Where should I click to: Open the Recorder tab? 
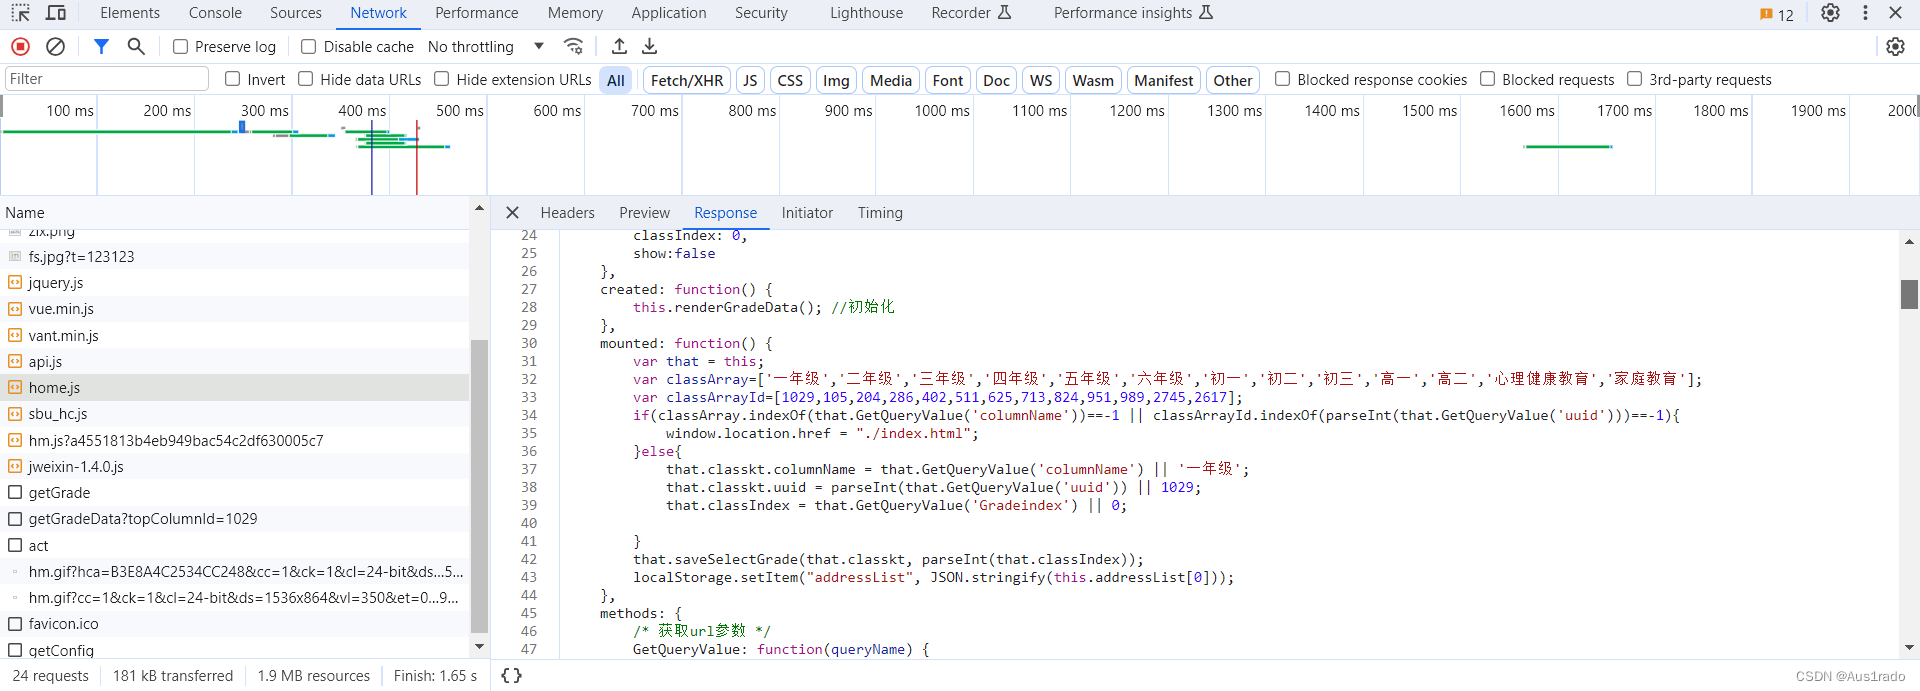[971, 13]
